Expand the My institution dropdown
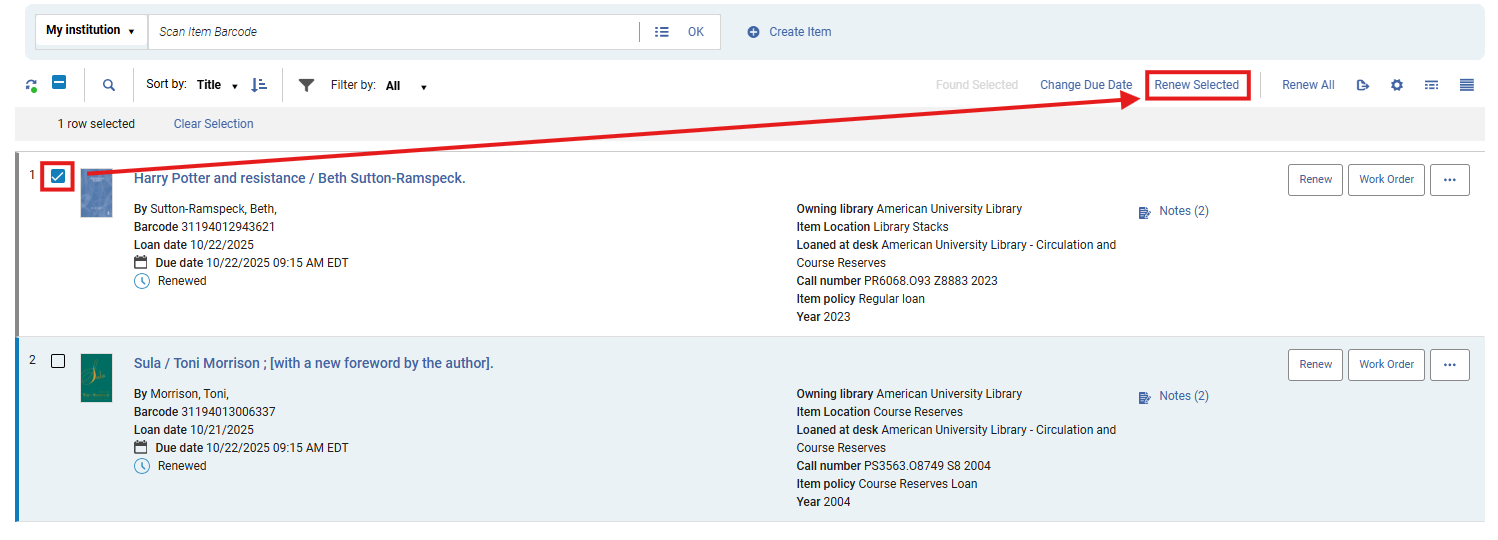This screenshot has width=1498, height=540. pyautogui.click(x=90, y=31)
